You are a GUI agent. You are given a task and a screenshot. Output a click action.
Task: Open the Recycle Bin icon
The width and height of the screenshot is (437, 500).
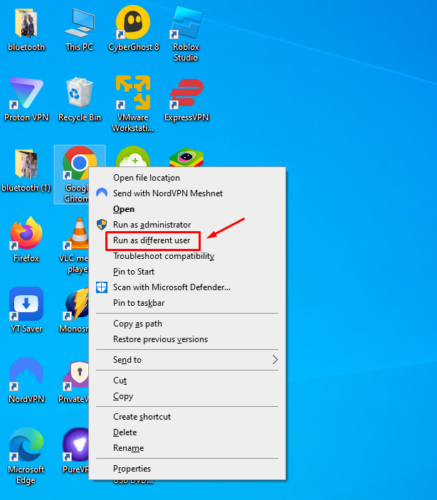[79, 92]
